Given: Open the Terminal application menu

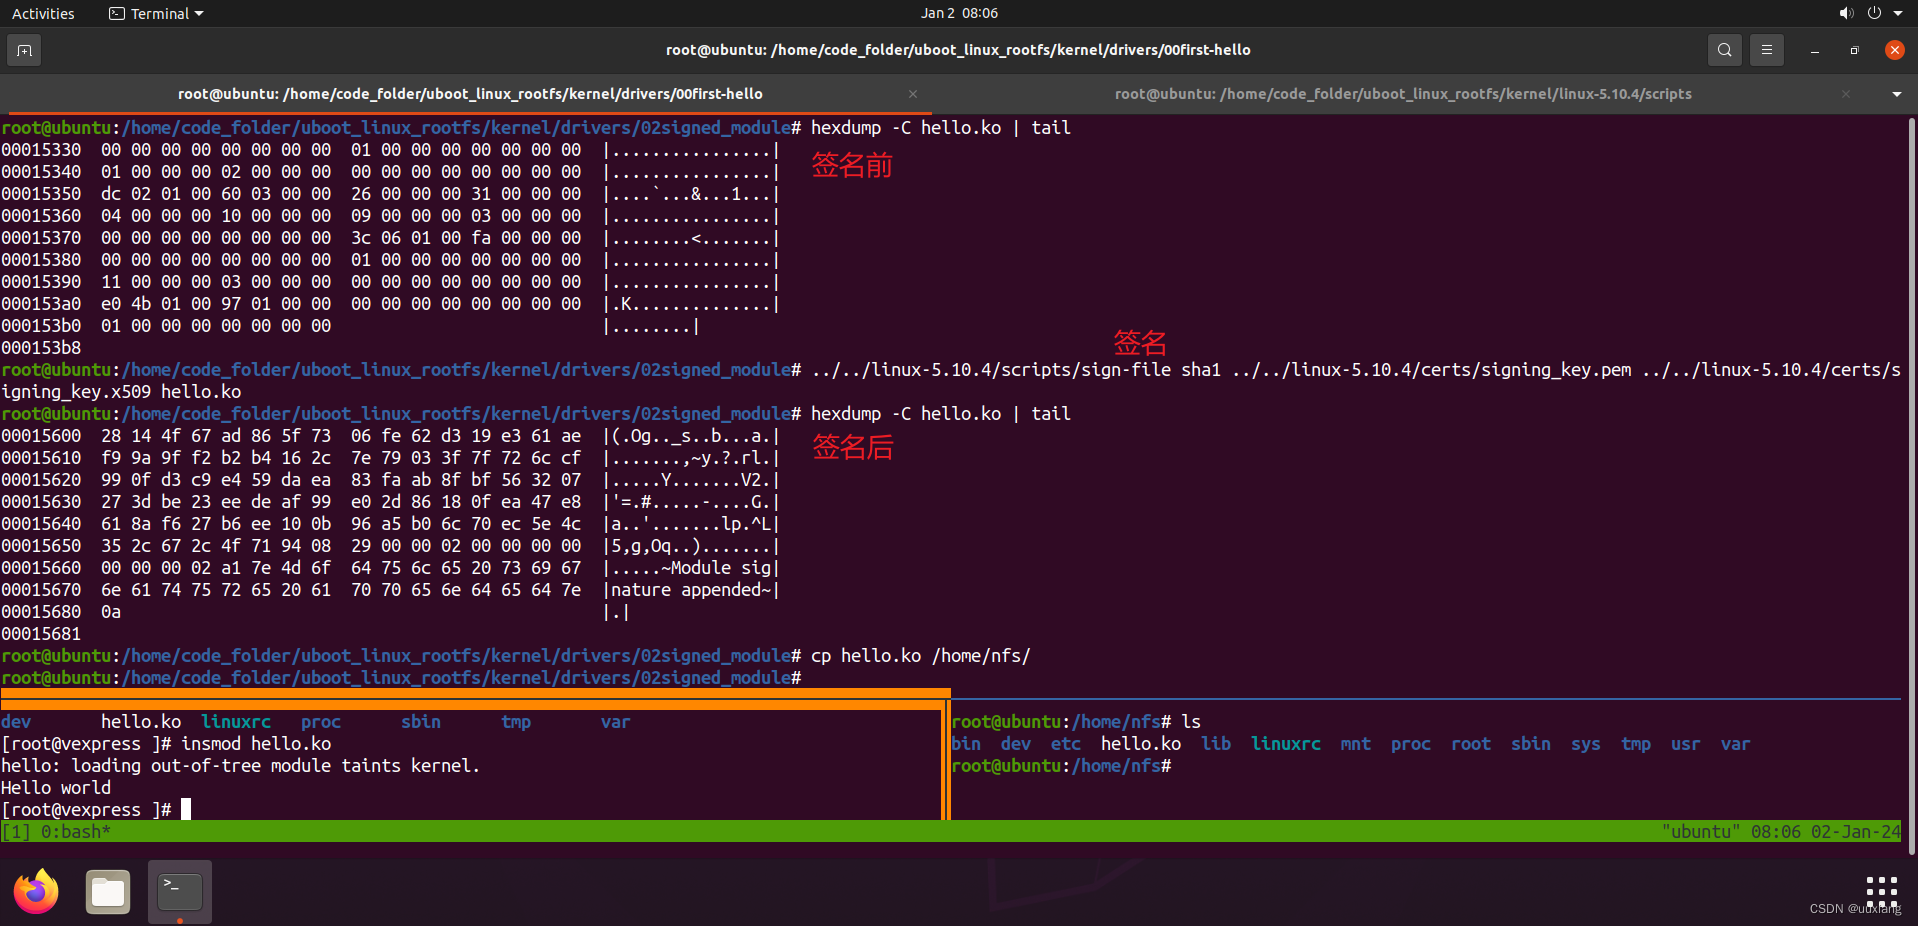Looking at the screenshot, I should [x=156, y=13].
